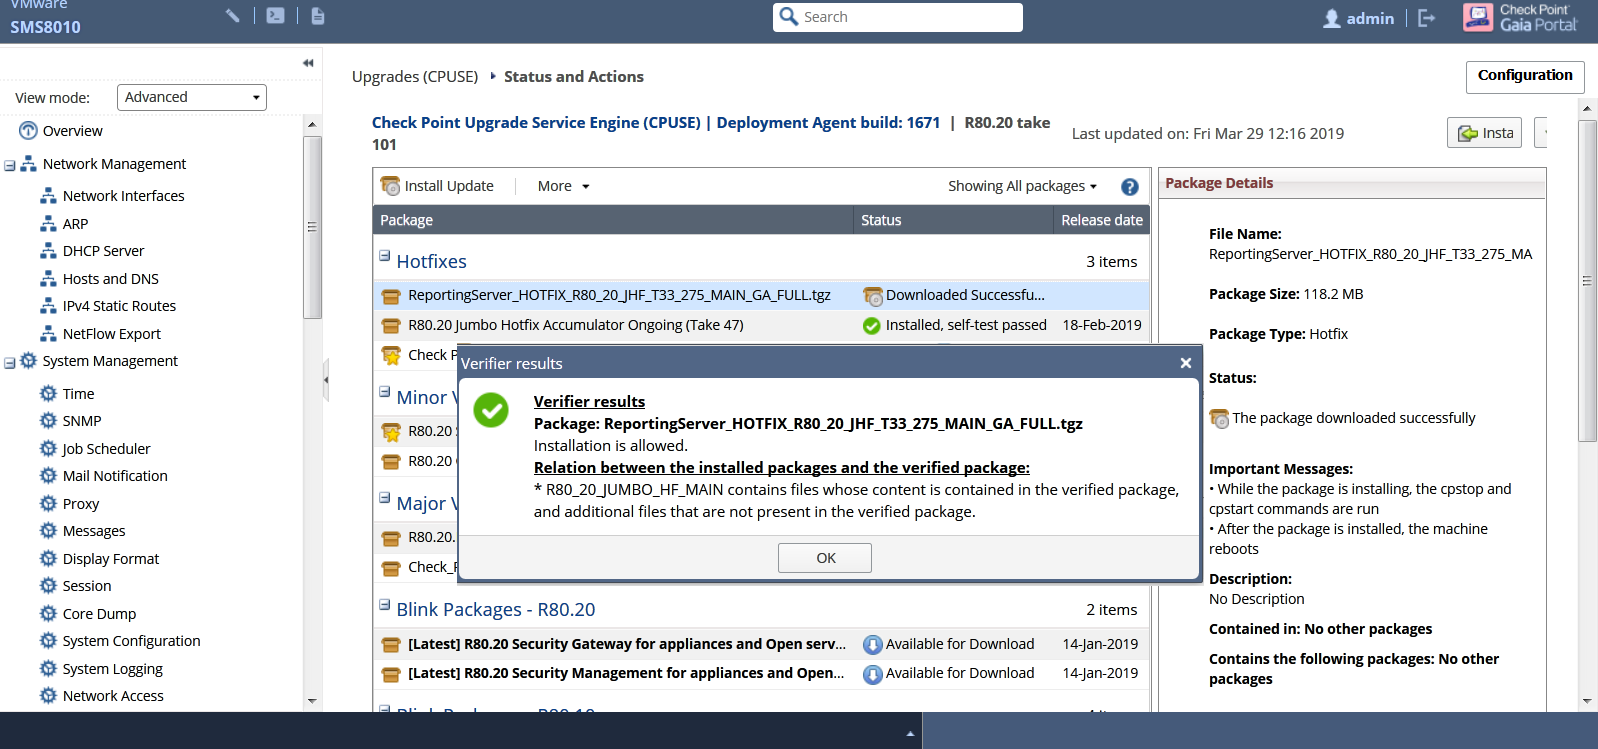Click the Overview icon in the sidebar
Screen dimensions: 1598x749
coord(28,131)
